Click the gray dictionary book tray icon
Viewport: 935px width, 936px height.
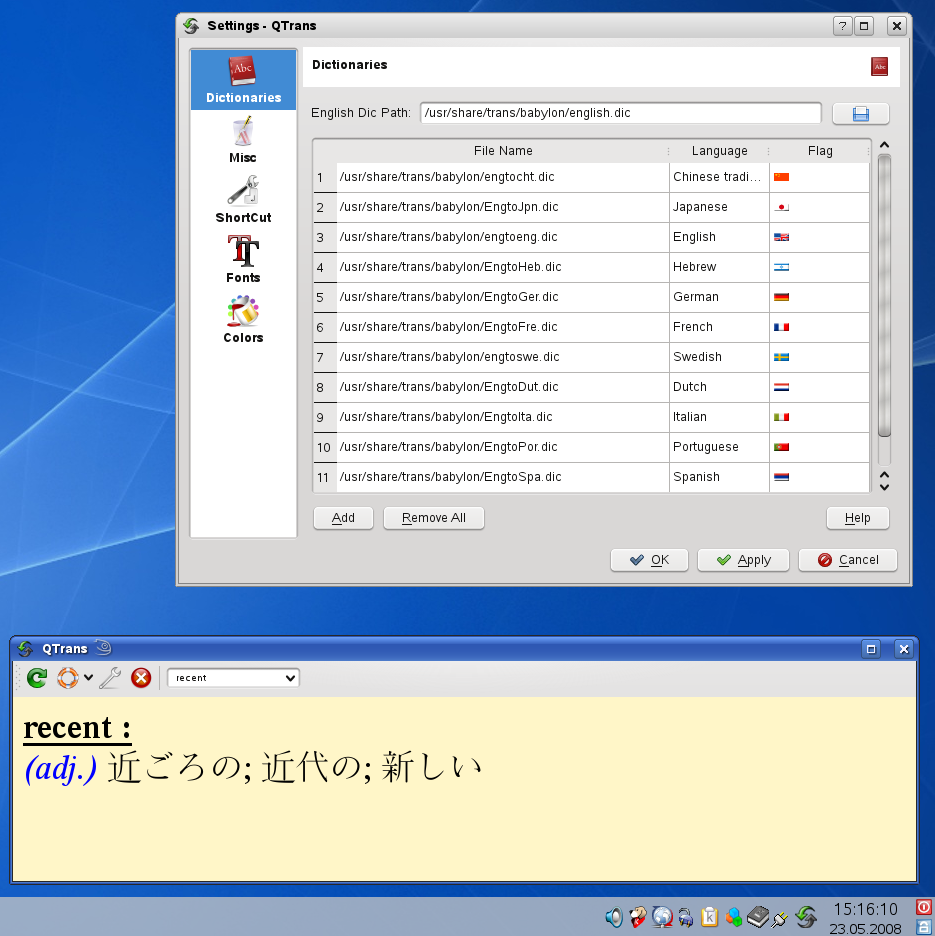click(758, 917)
